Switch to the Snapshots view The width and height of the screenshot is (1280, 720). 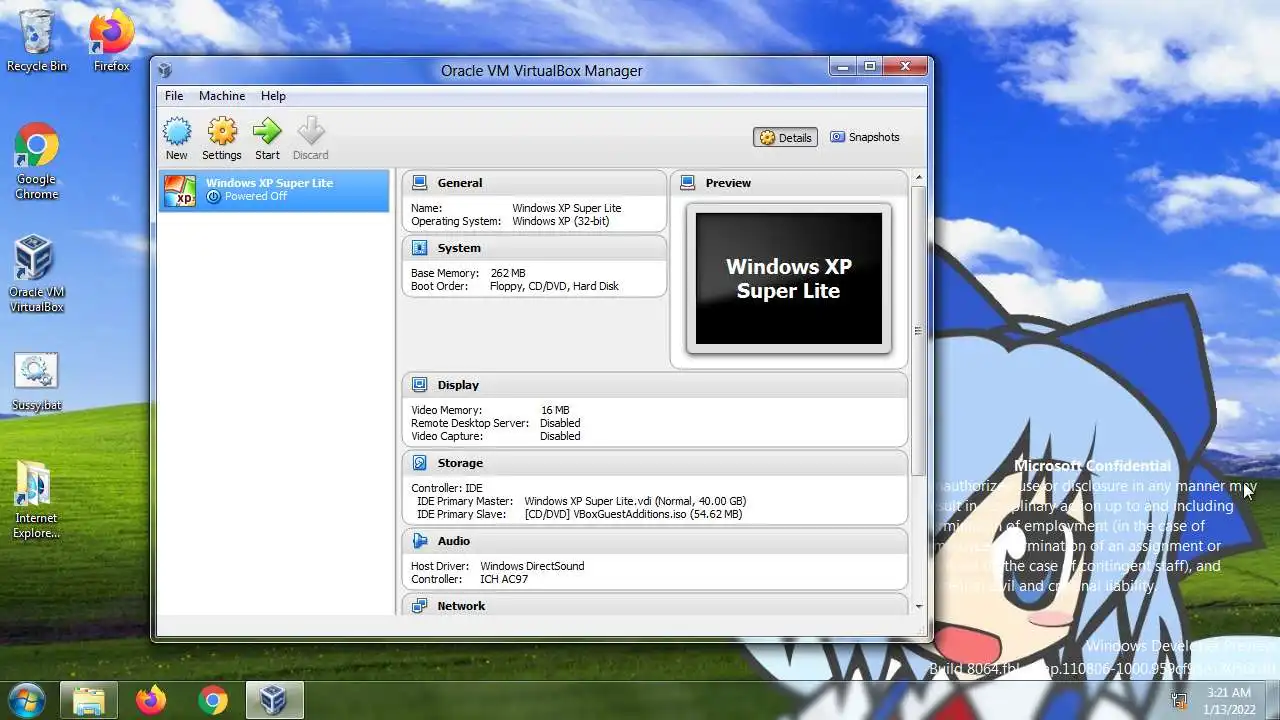pos(865,137)
